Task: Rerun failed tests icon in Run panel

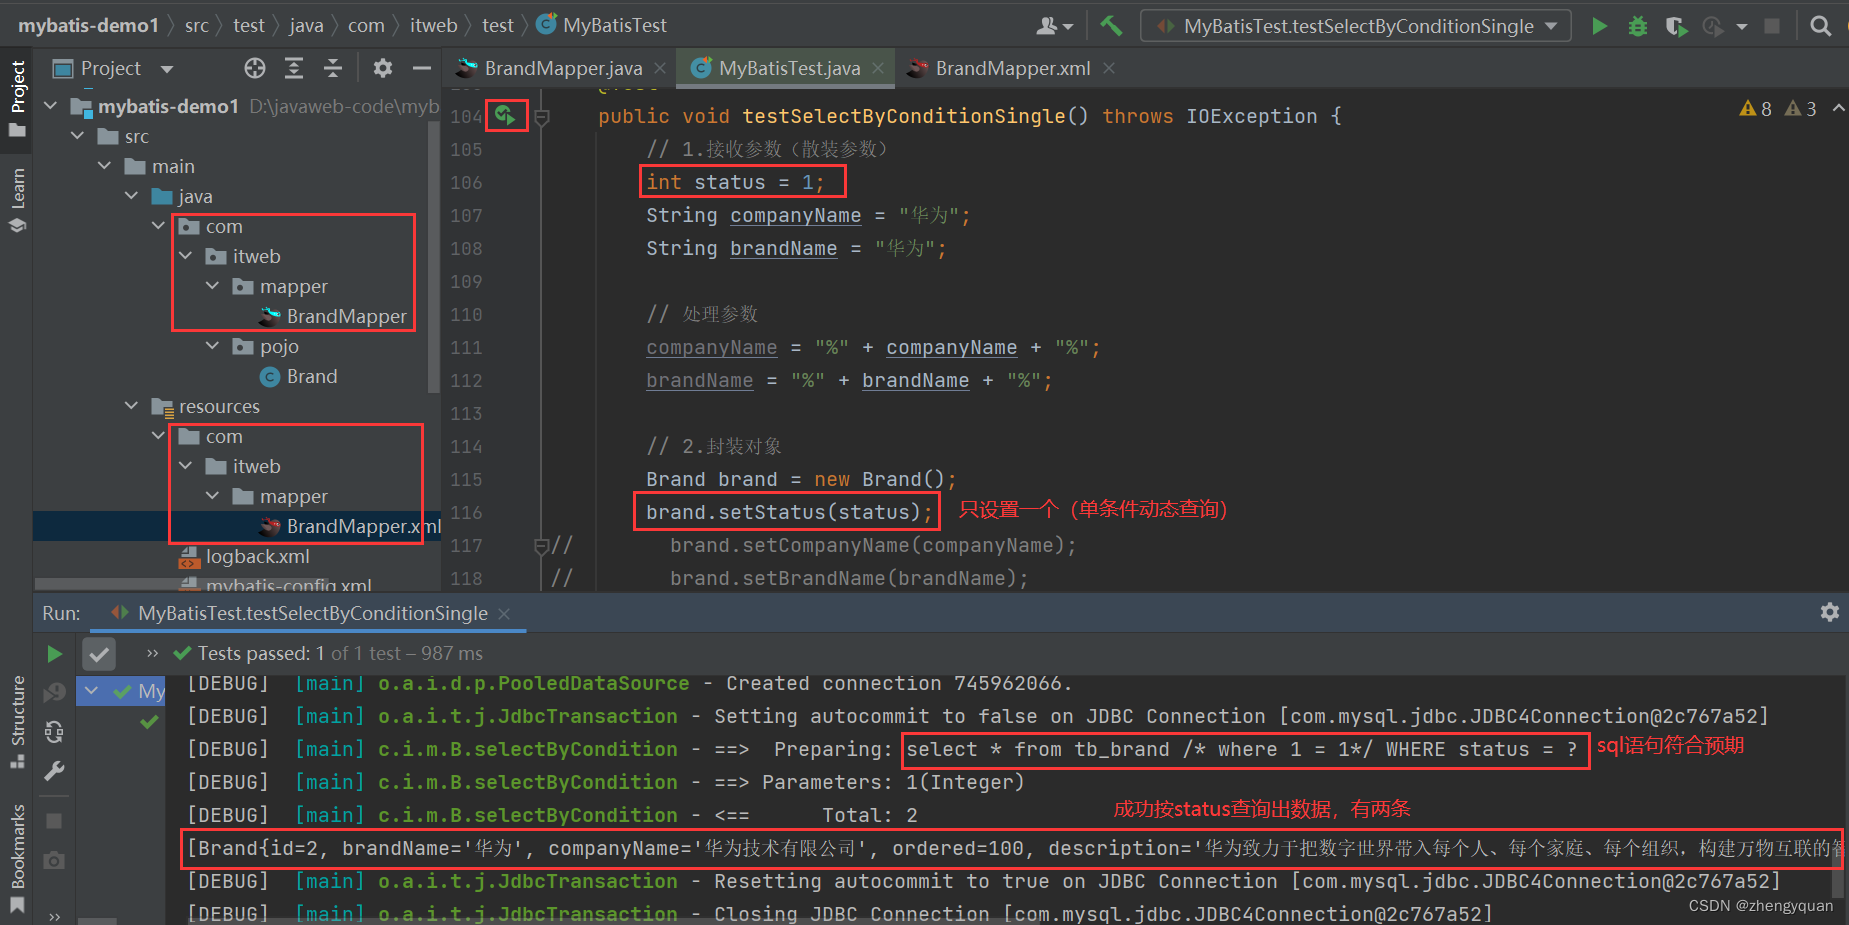Action: 55,692
